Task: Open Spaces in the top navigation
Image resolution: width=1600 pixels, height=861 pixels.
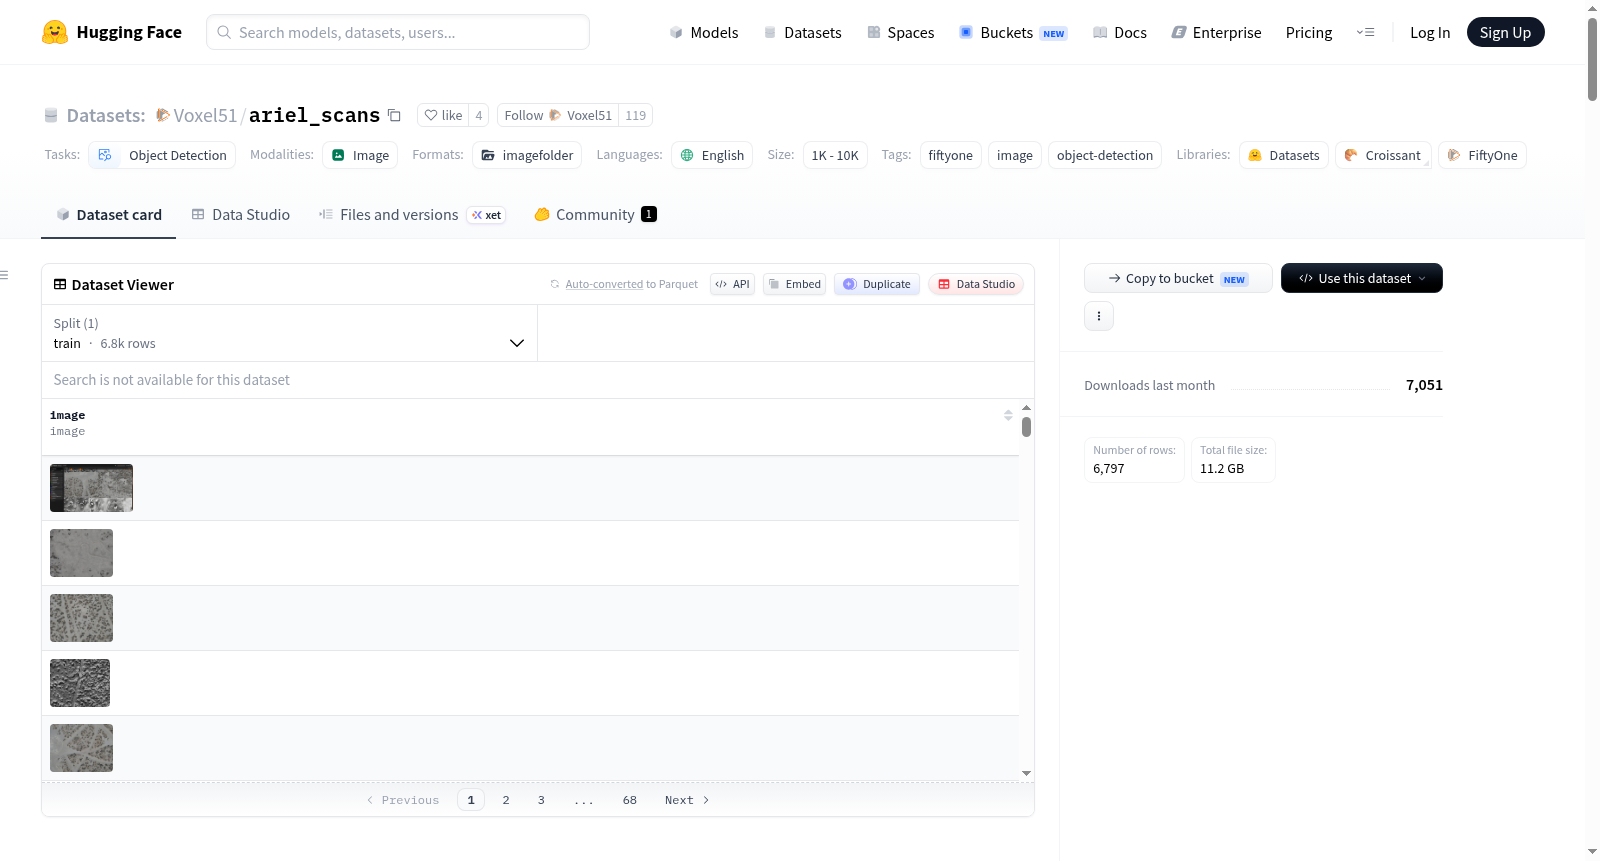Action: [x=900, y=32]
